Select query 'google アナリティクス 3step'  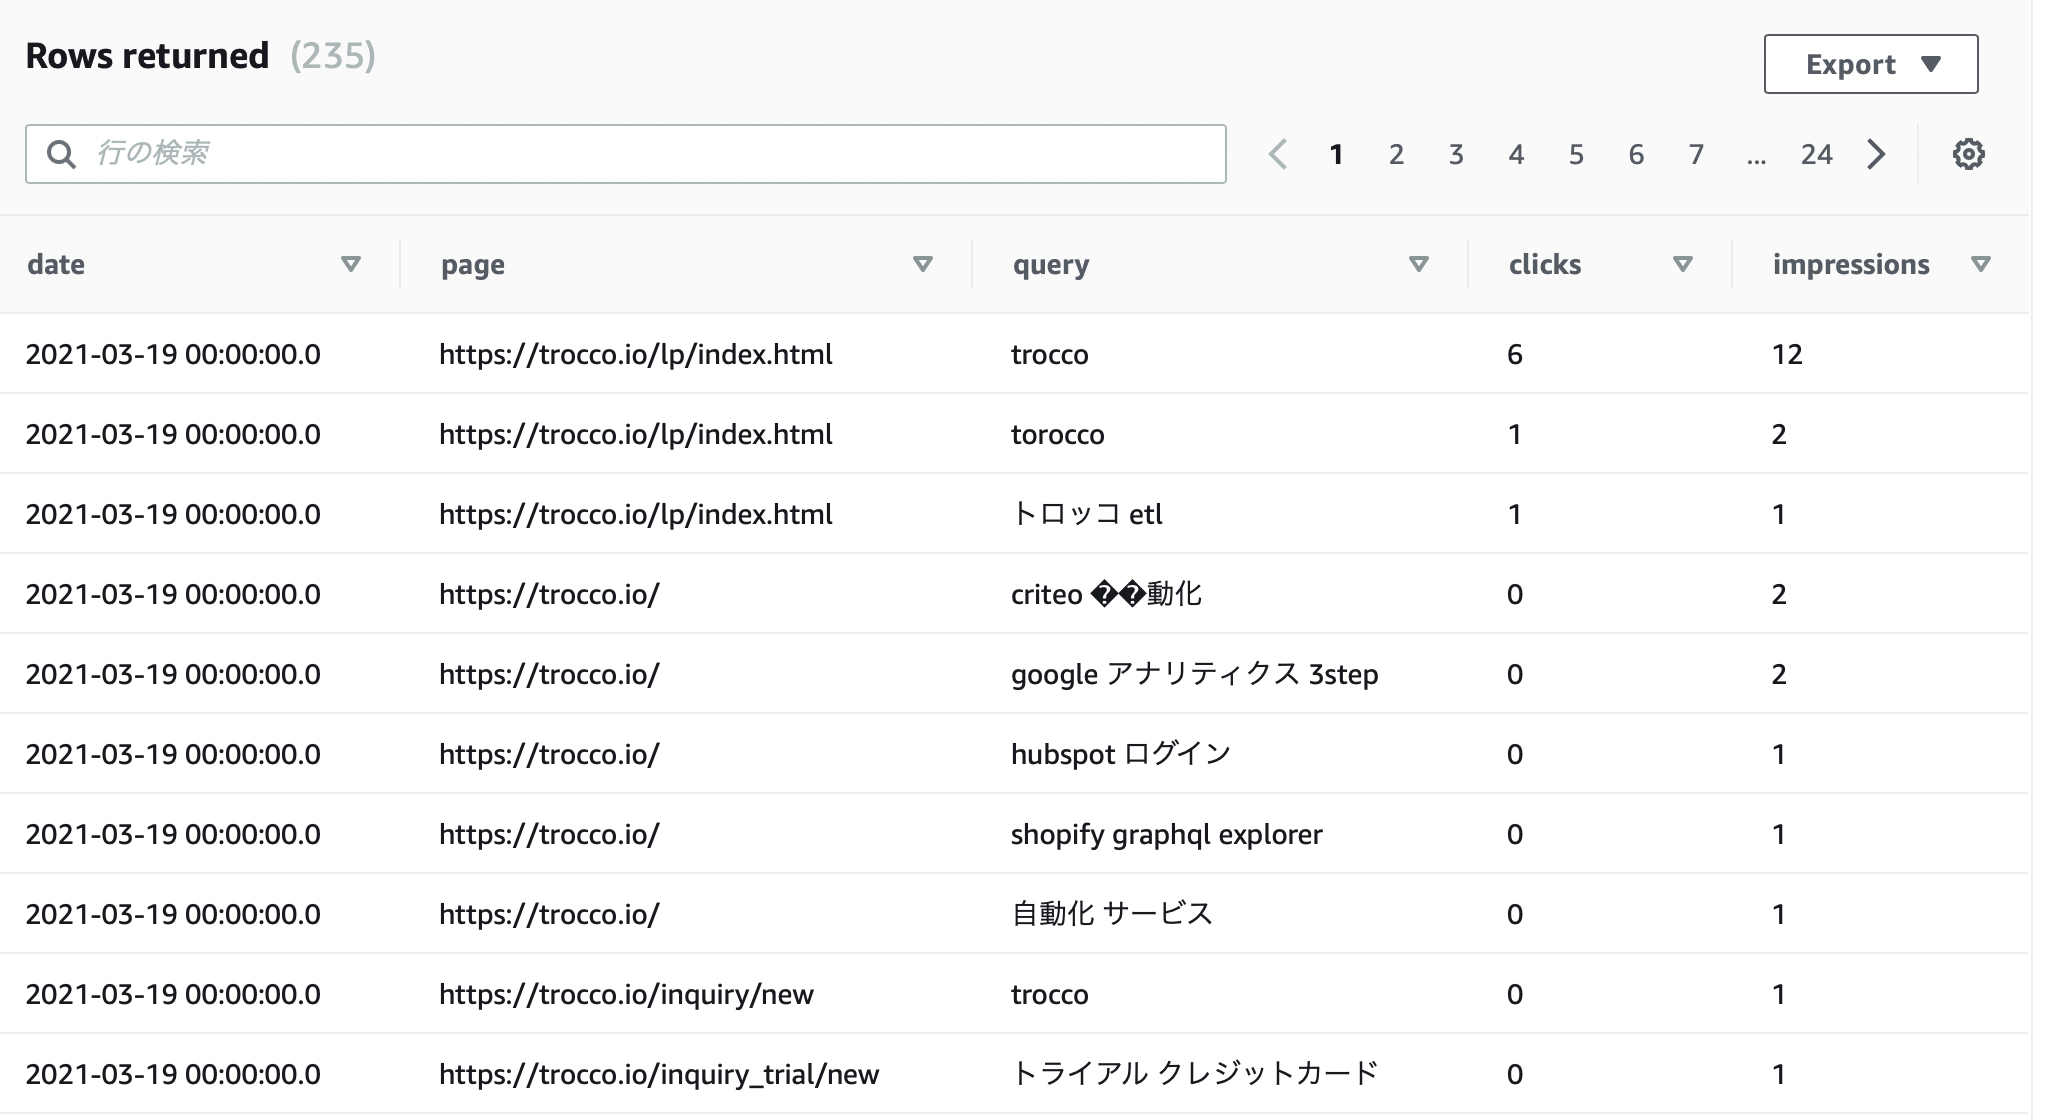click(x=1194, y=674)
